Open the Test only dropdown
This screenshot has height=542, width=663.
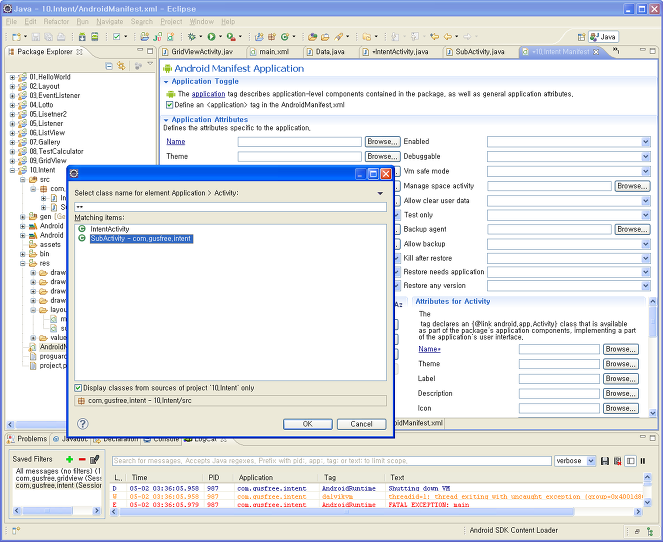pos(646,215)
